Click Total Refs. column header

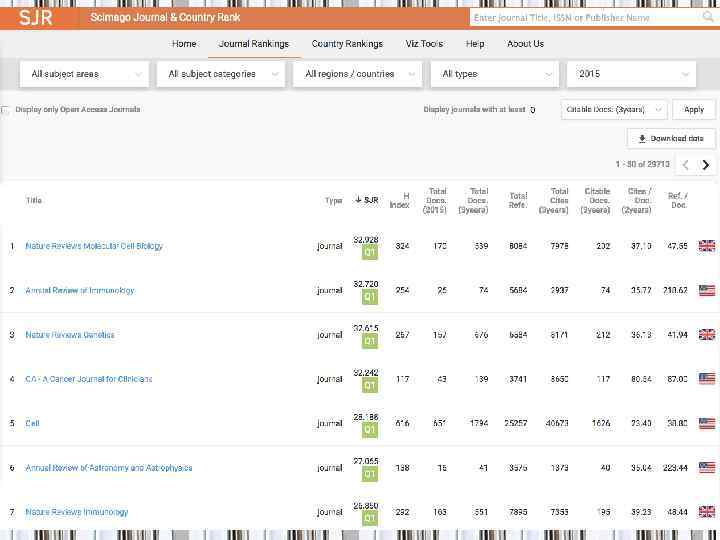[518, 200]
